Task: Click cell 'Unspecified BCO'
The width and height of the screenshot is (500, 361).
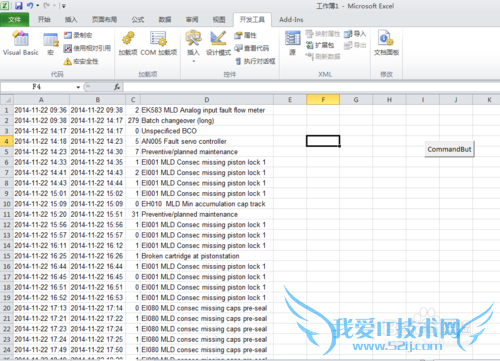Action: point(207,131)
